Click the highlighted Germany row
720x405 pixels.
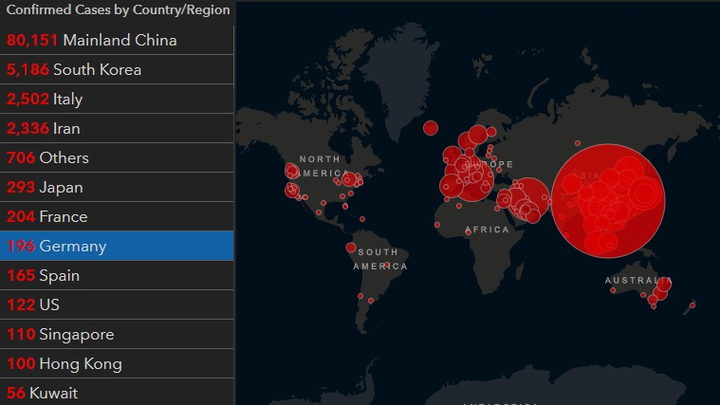point(117,246)
